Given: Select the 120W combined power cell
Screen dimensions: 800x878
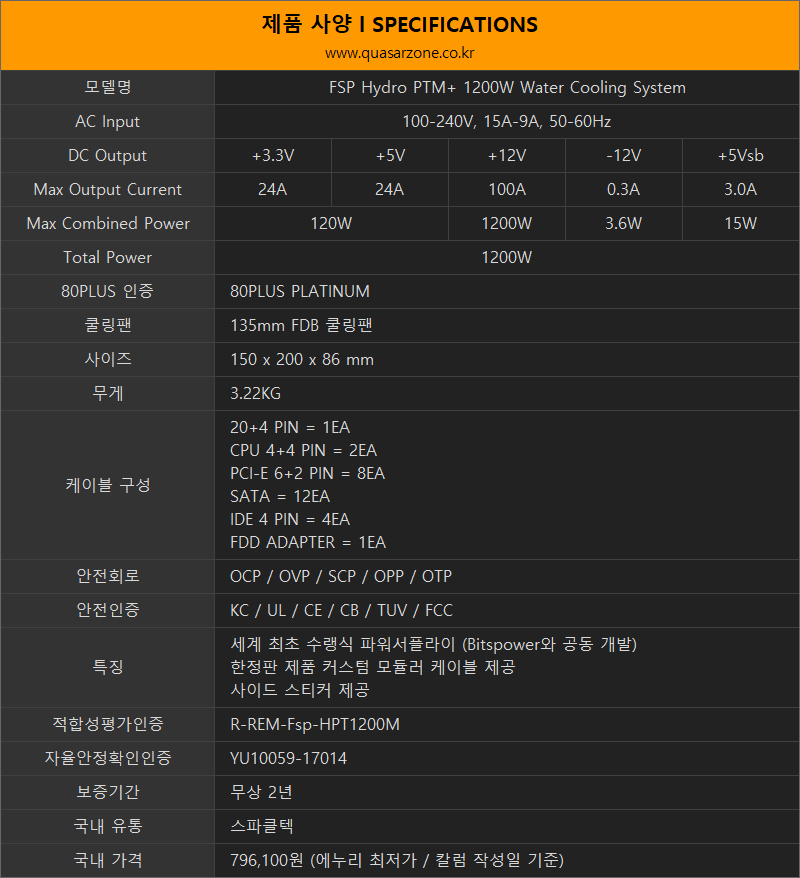Looking at the screenshot, I should tap(331, 224).
